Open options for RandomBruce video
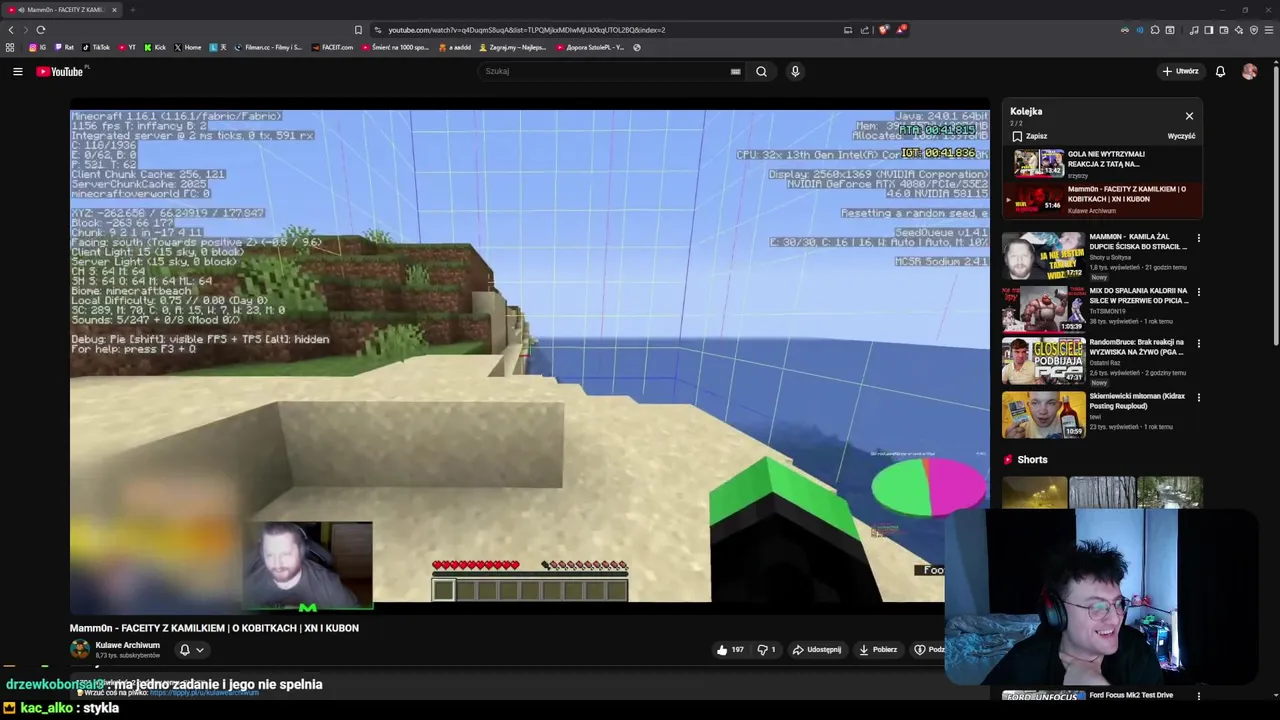1280x720 pixels. pos(1198,343)
